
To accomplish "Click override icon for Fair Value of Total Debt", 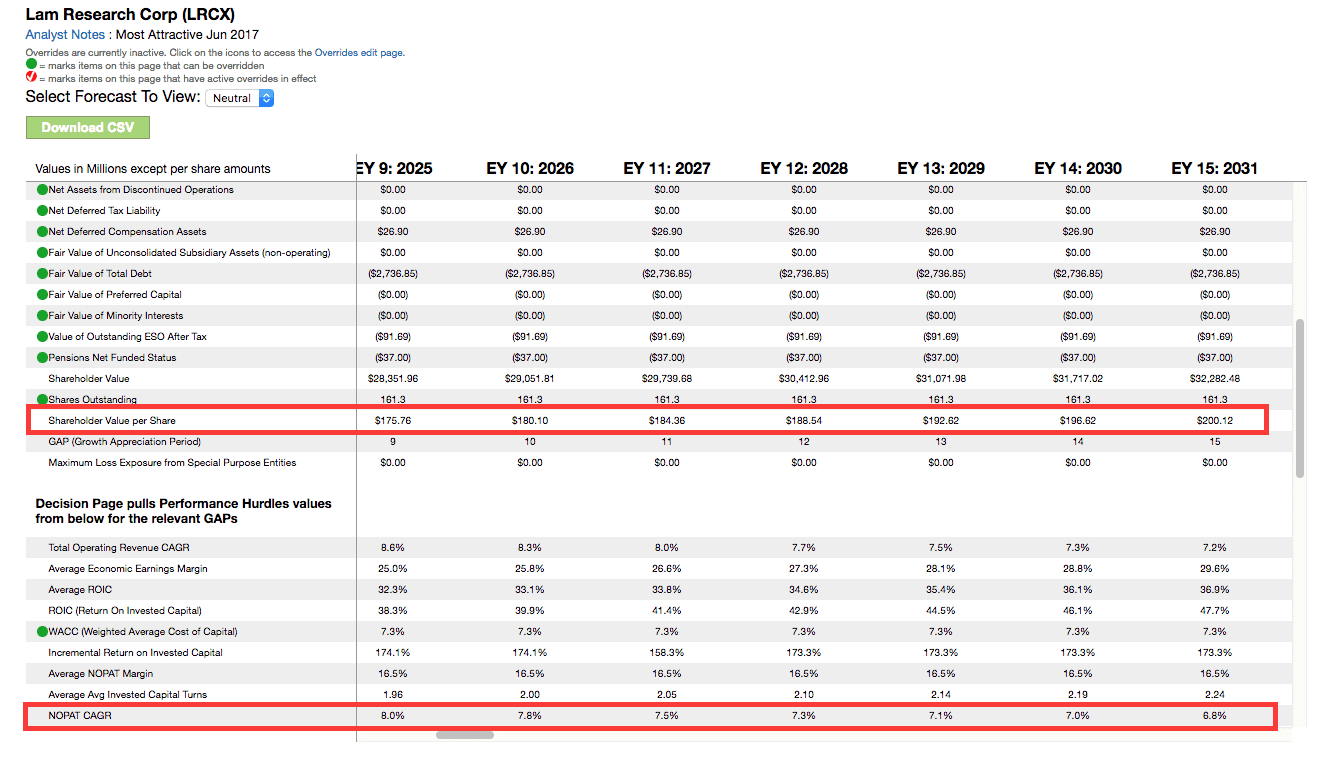I will click(42, 274).
